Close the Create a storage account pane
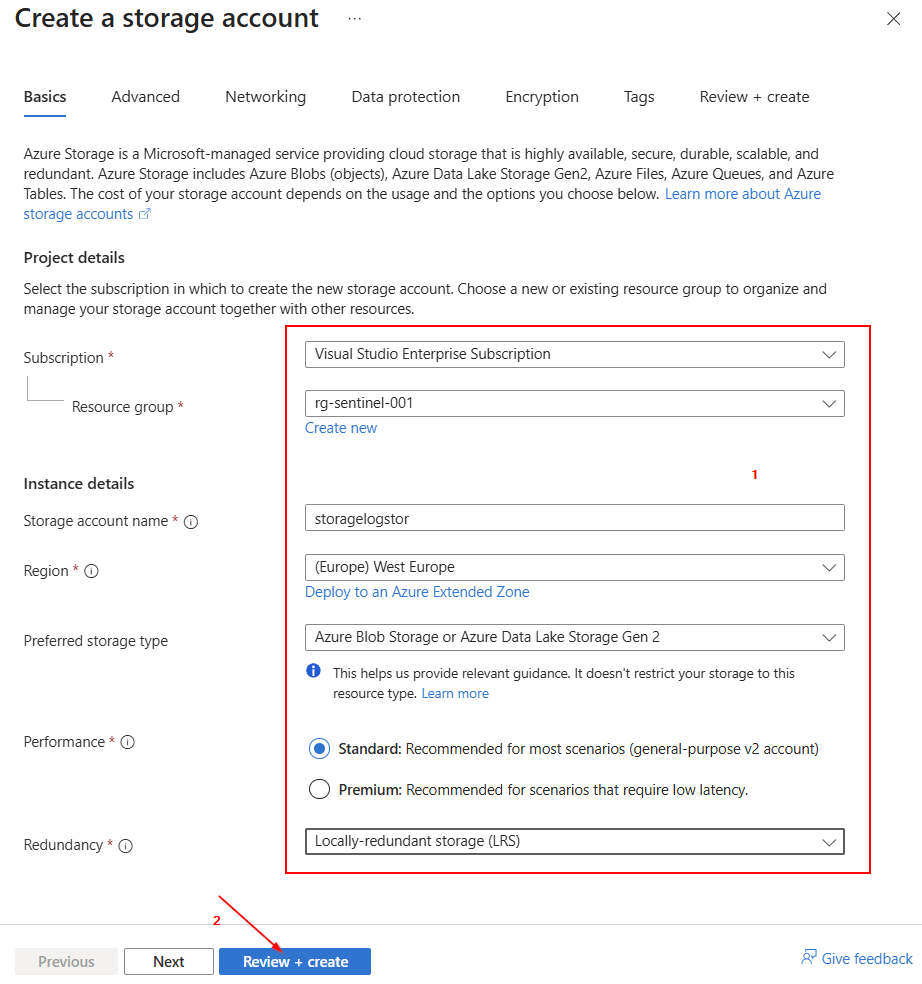The width and height of the screenshot is (922, 984). tap(893, 19)
